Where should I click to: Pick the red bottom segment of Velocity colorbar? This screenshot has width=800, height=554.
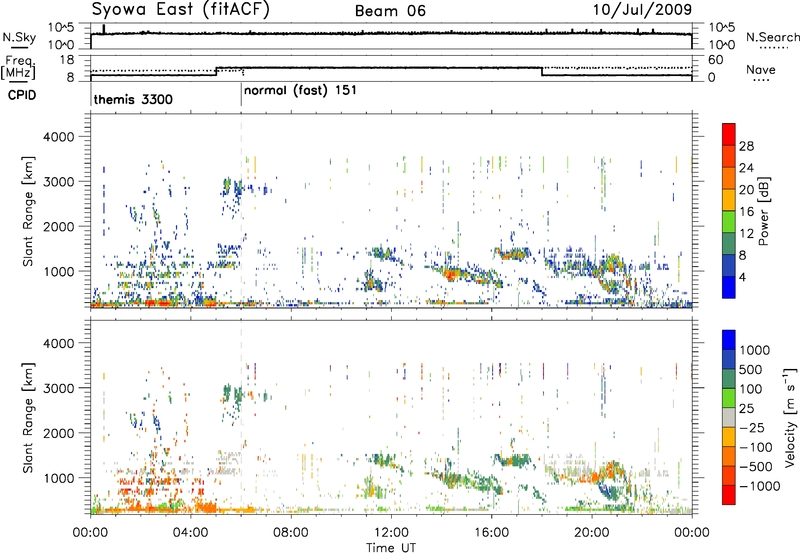[729, 495]
